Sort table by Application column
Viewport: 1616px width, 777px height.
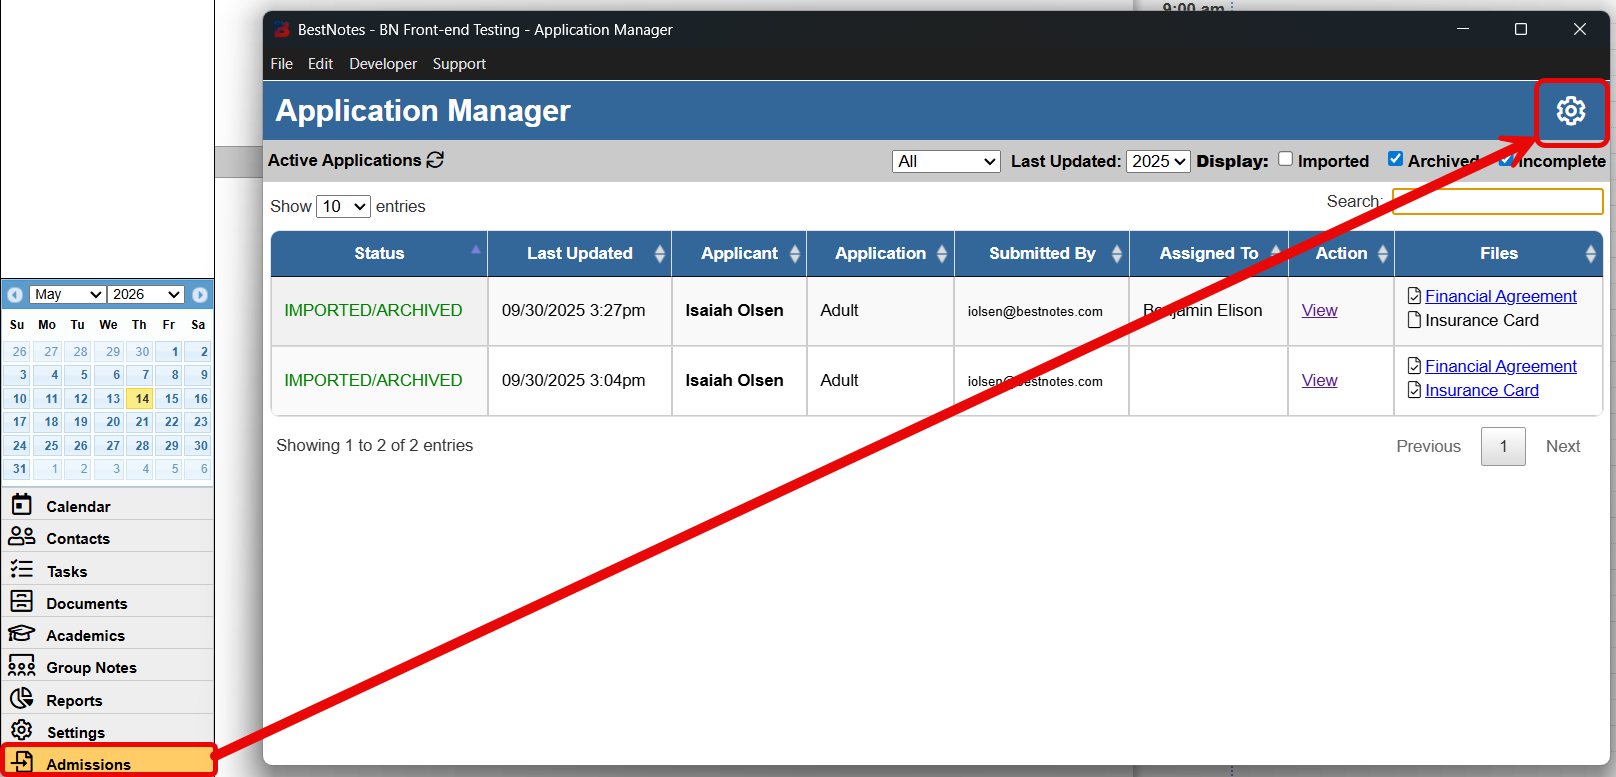[x=881, y=253]
